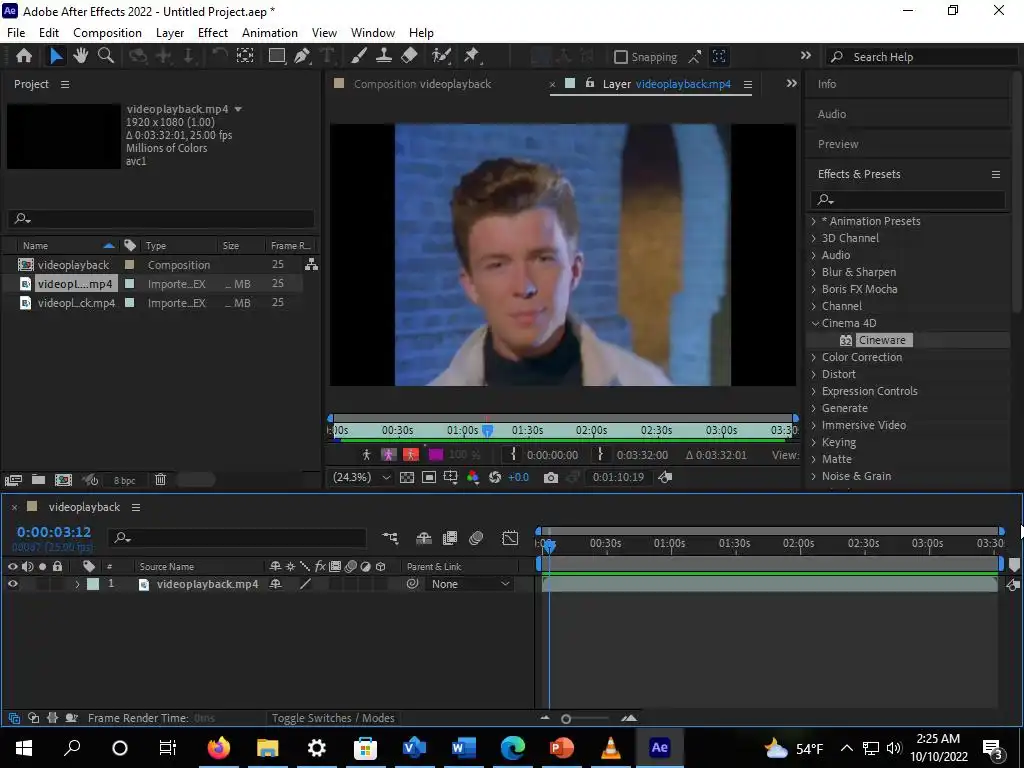Image resolution: width=1024 pixels, height=768 pixels.
Task: Click the Search Help input field
Action: click(921, 57)
